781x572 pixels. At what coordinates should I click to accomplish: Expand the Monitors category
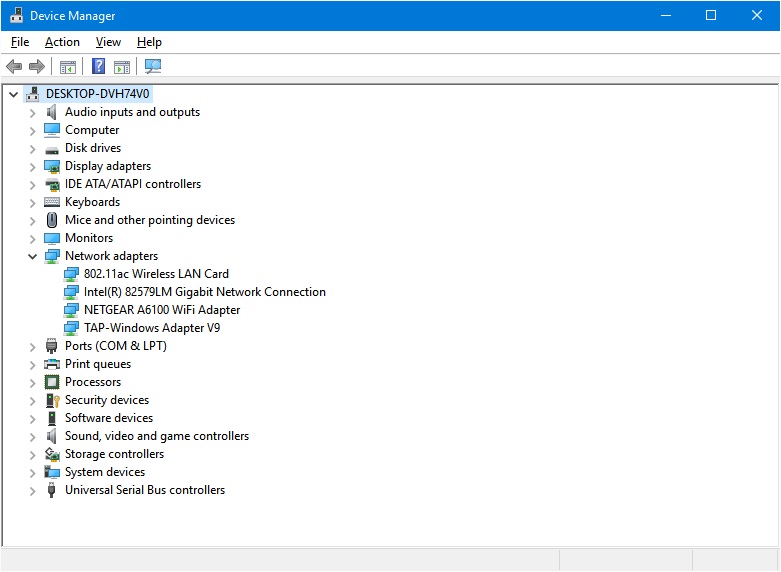coord(32,239)
